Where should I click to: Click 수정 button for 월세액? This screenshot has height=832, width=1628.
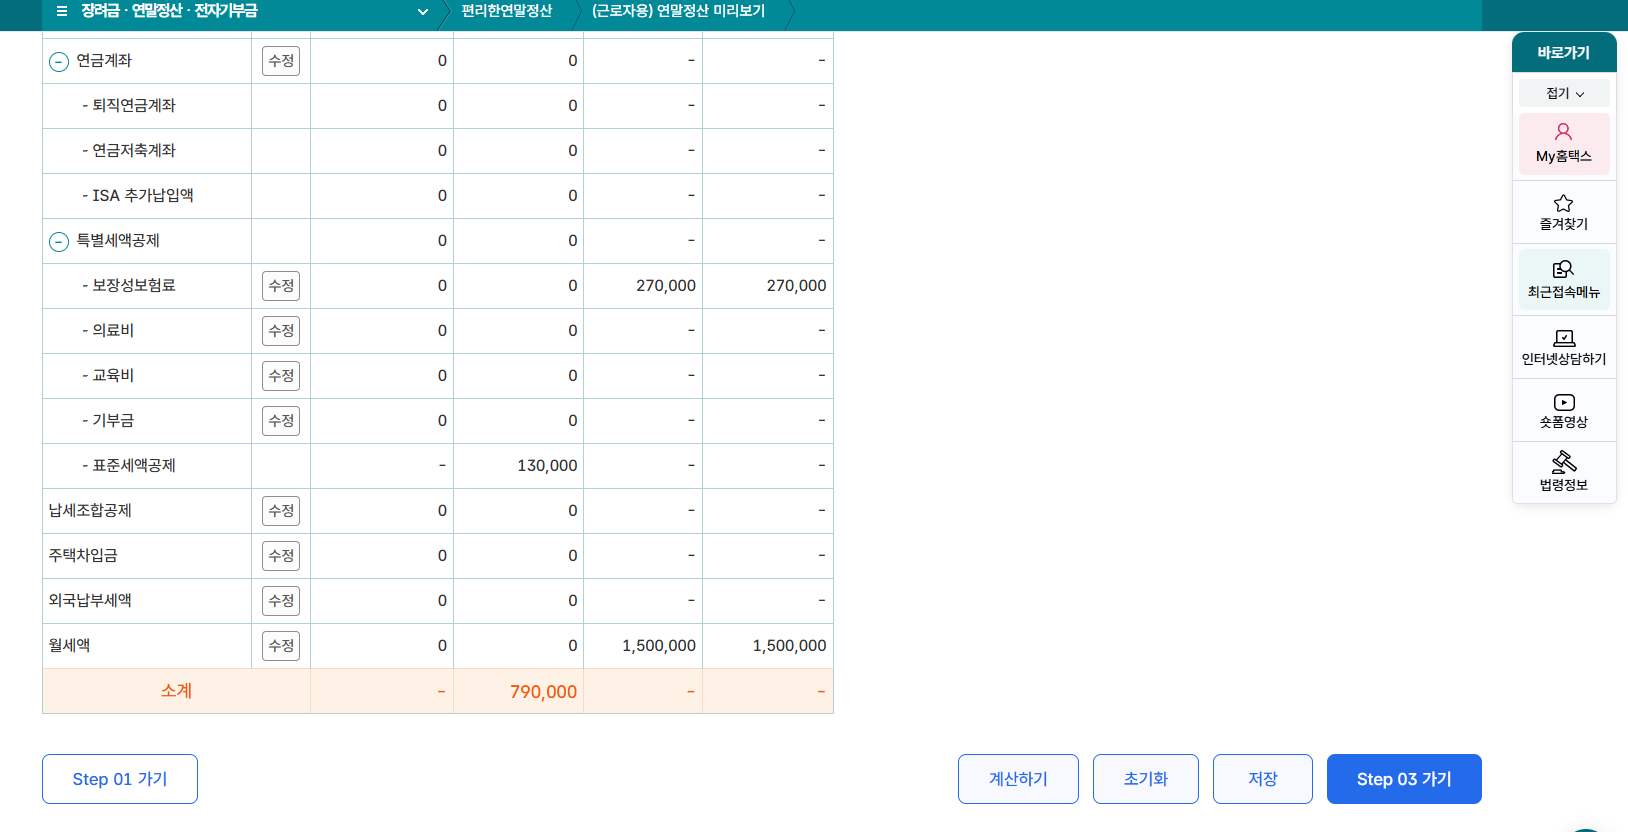click(x=281, y=646)
